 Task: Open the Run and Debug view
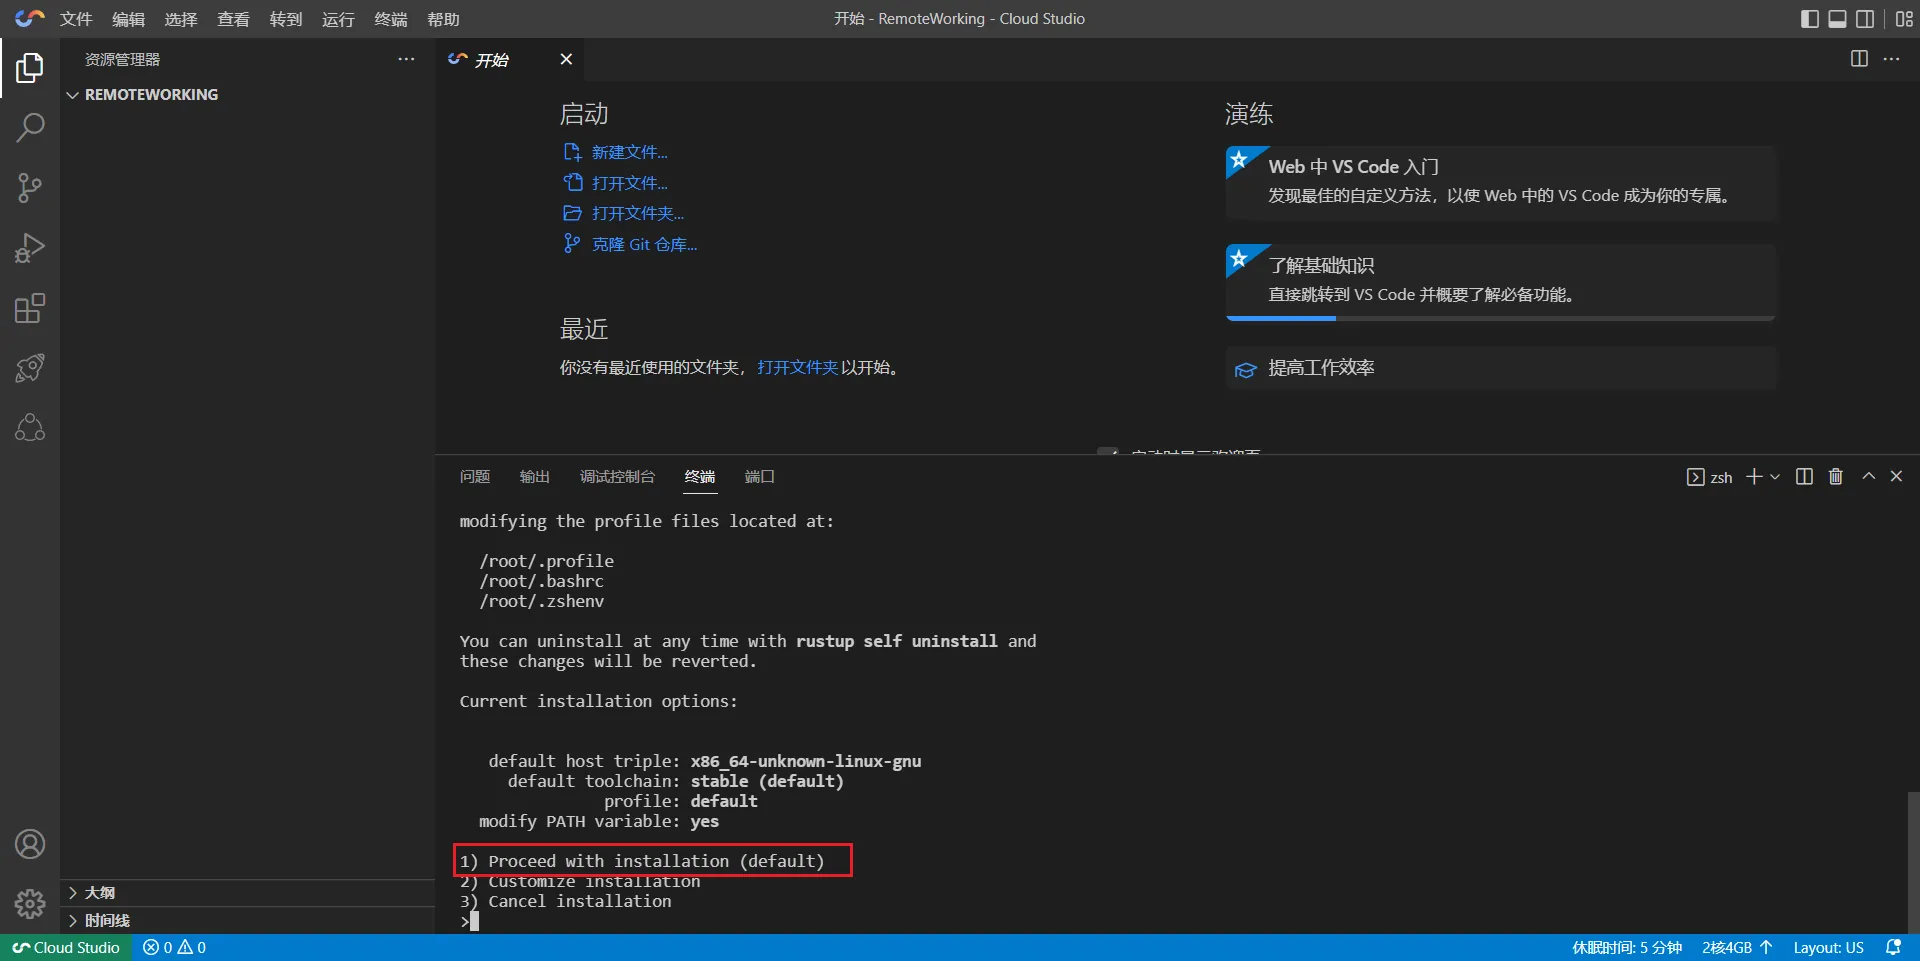pyautogui.click(x=29, y=248)
